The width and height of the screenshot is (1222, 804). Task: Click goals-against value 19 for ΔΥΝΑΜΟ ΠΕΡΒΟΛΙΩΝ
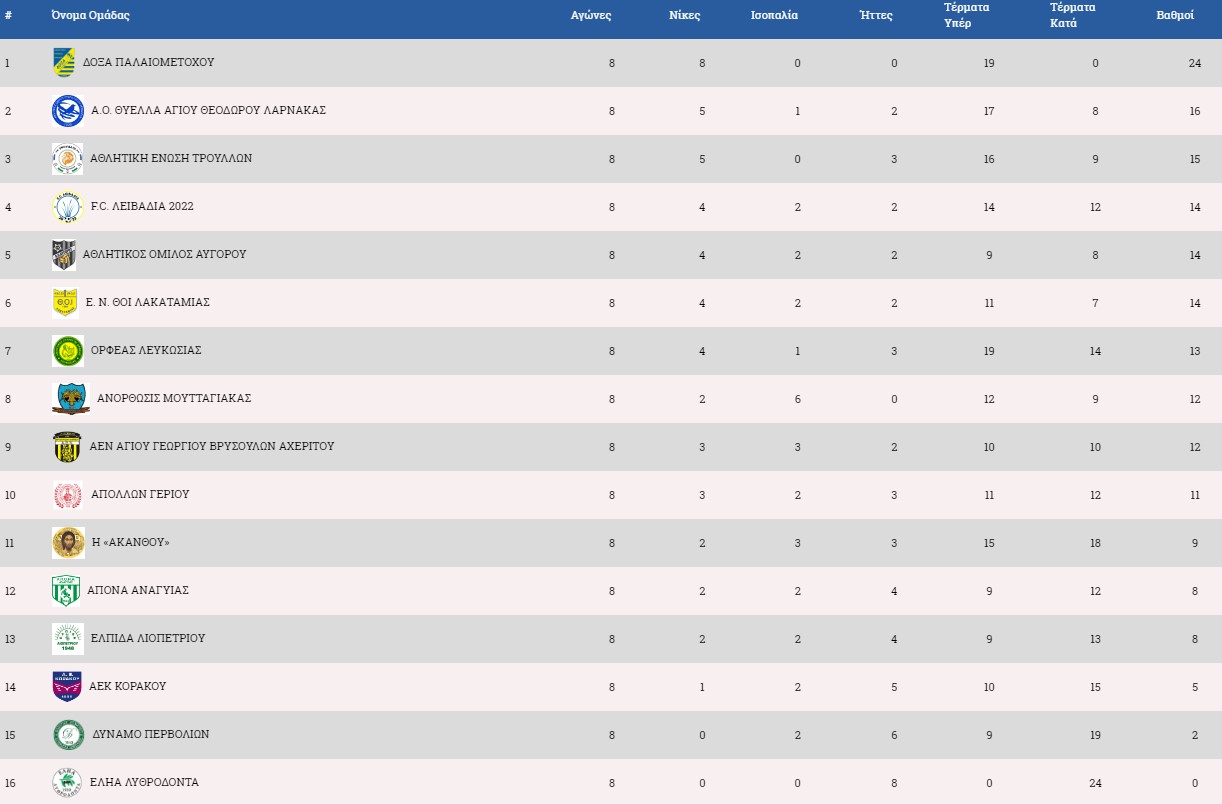point(1095,735)
